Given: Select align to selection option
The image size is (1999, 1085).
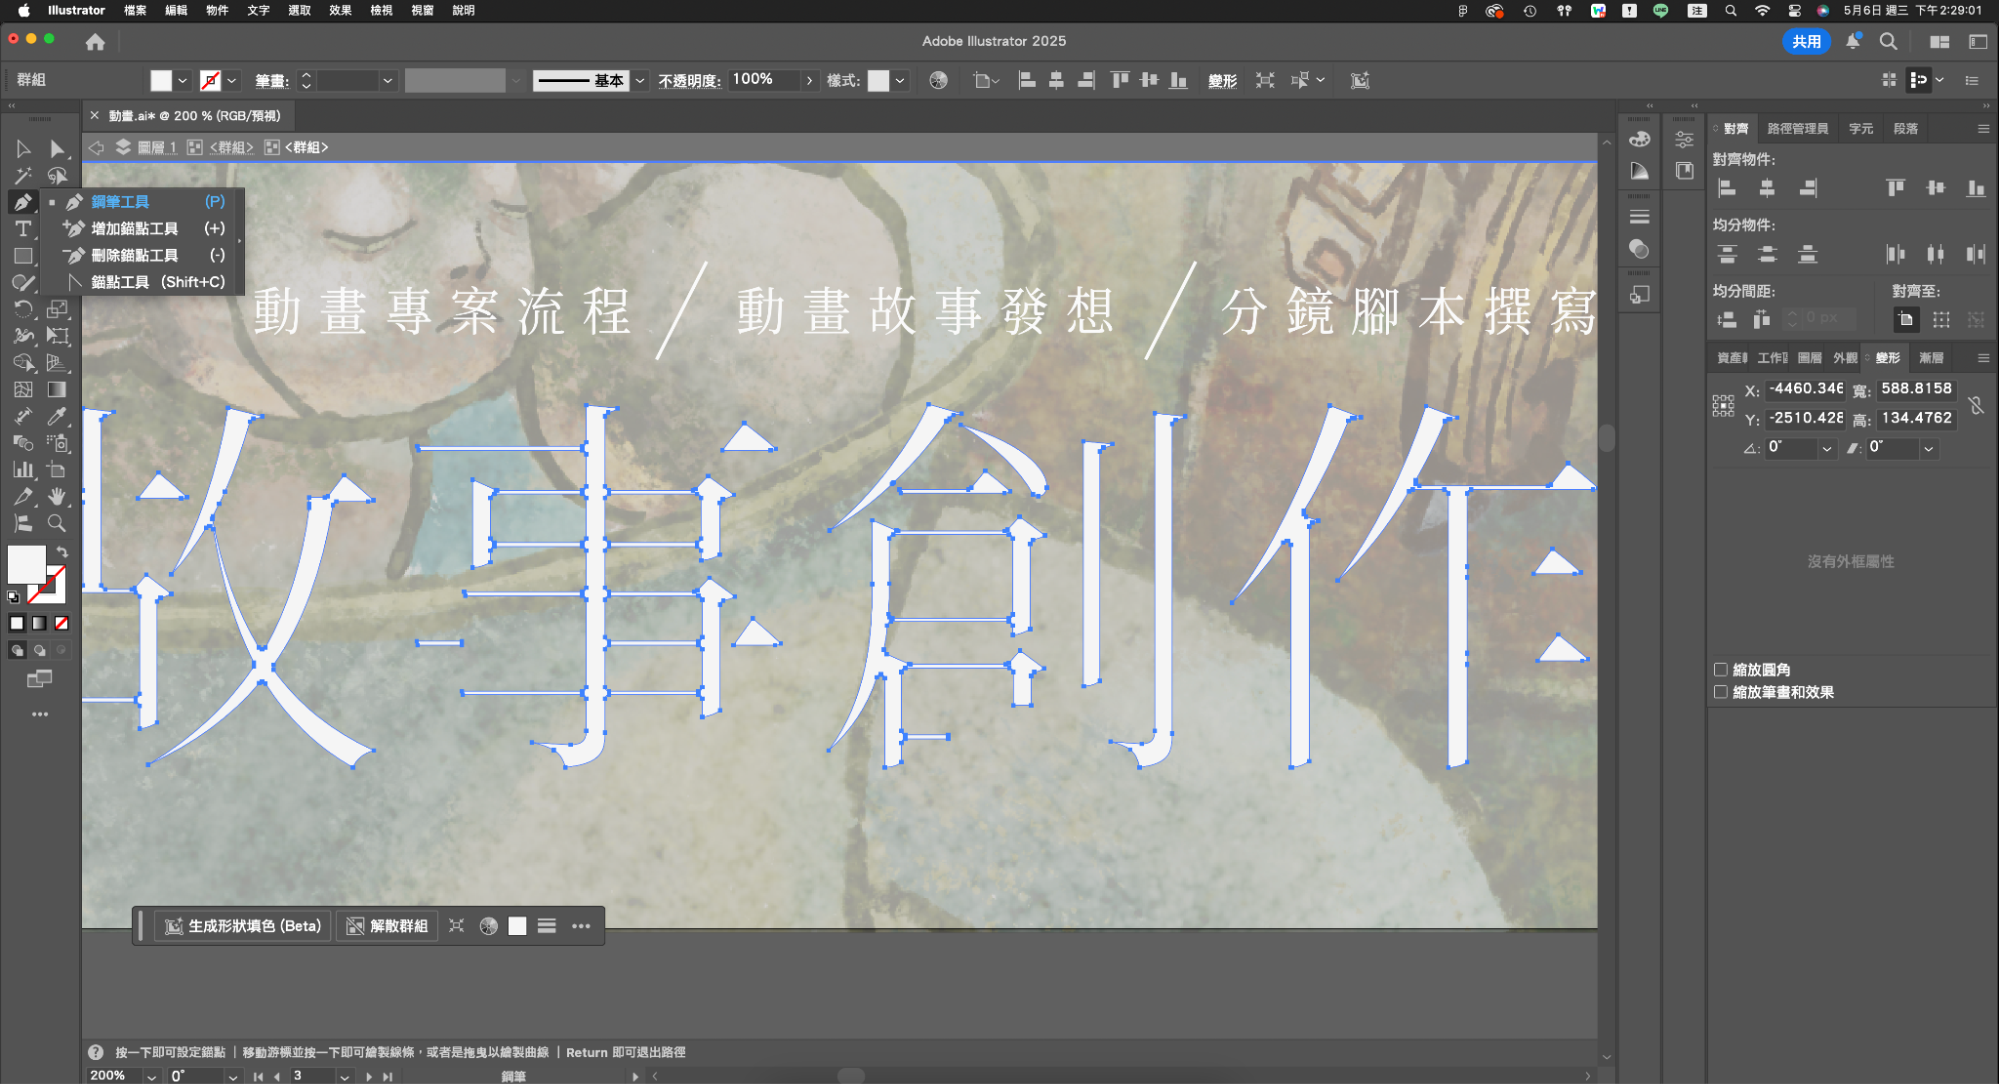Looking at the screenshot, I should pos(1941,320).
